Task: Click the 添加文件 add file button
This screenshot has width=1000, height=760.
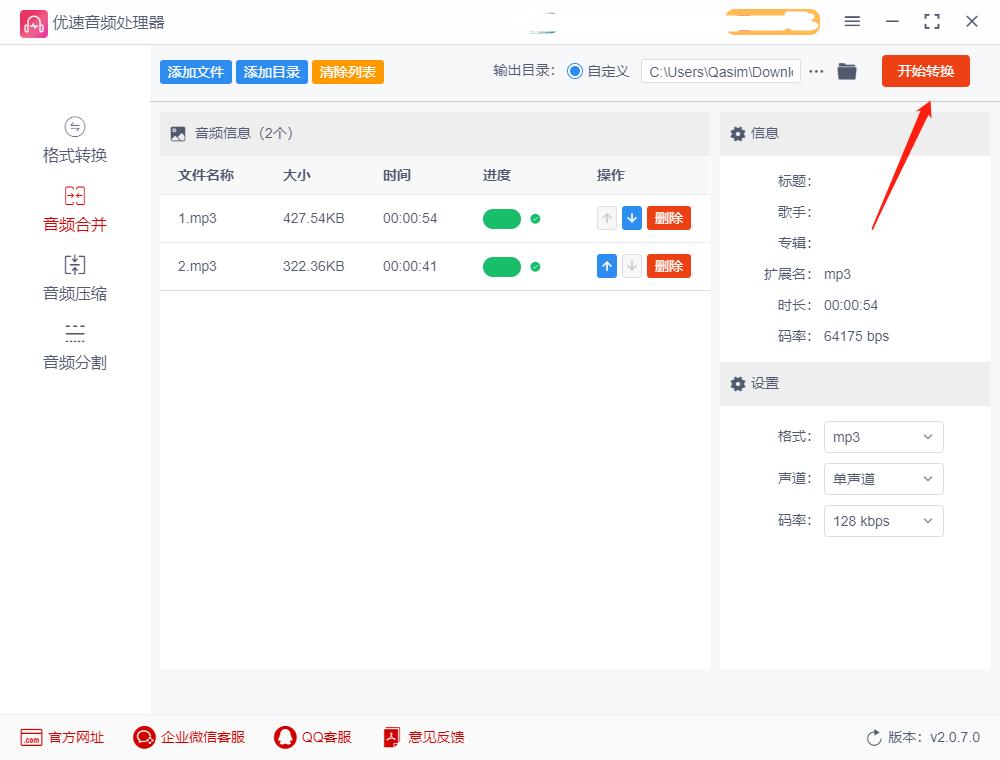Action: pyautogui.click(x=196, y=72)
